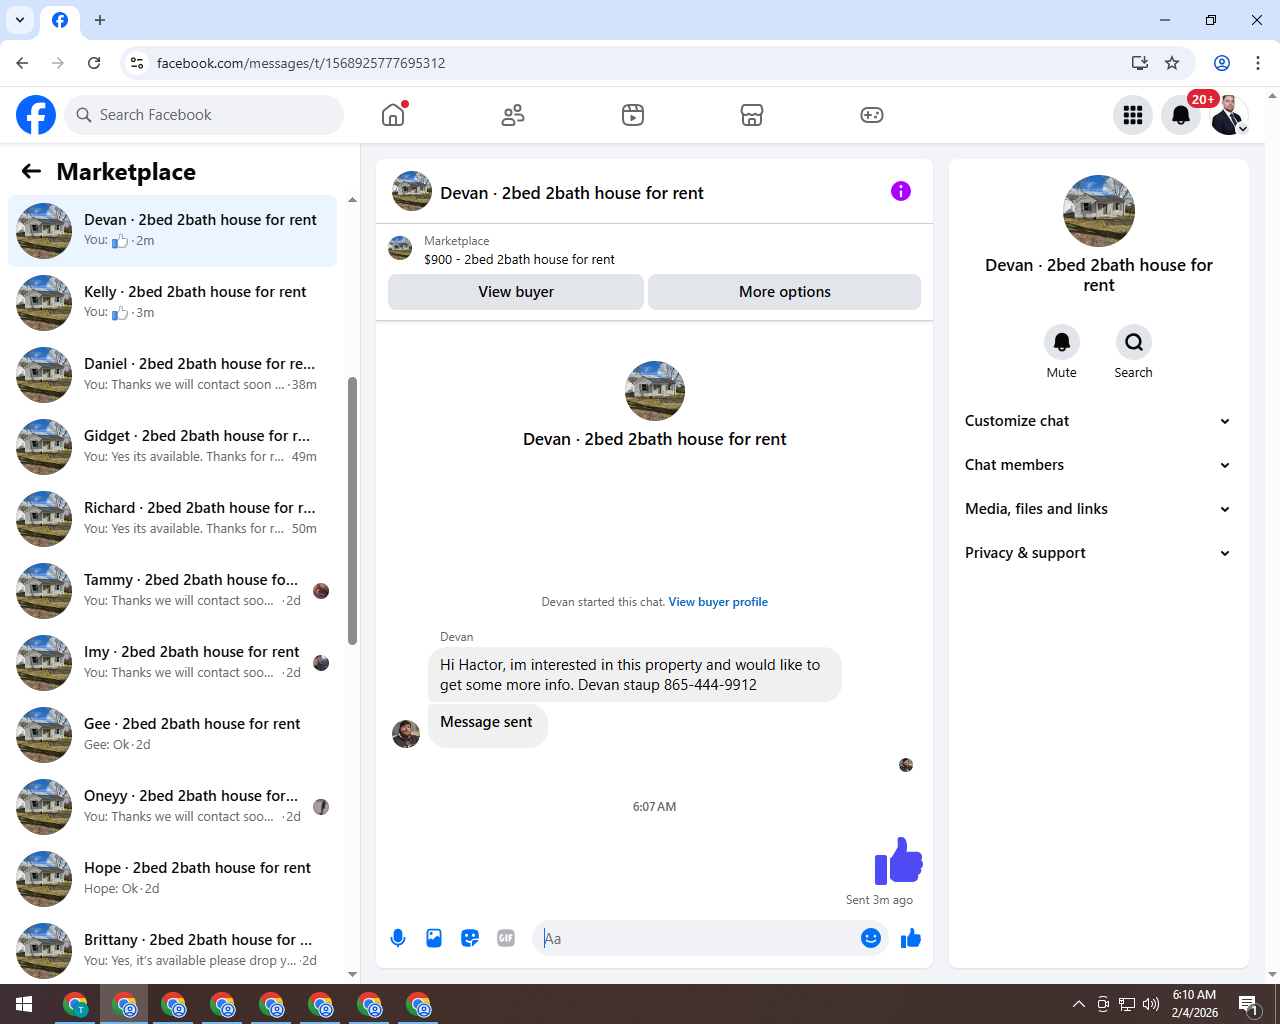Click the Search Facebook field
Viewport: 1280px width, 1024px height.
[x=204, y=115]
